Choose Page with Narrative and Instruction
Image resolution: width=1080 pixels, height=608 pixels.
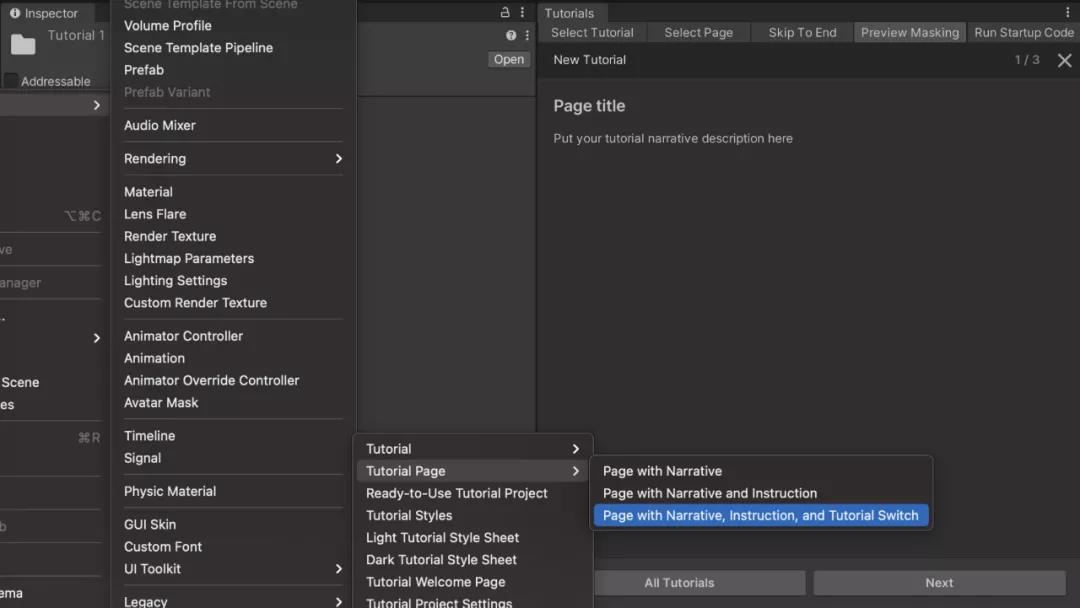click(x=709, y=493)
